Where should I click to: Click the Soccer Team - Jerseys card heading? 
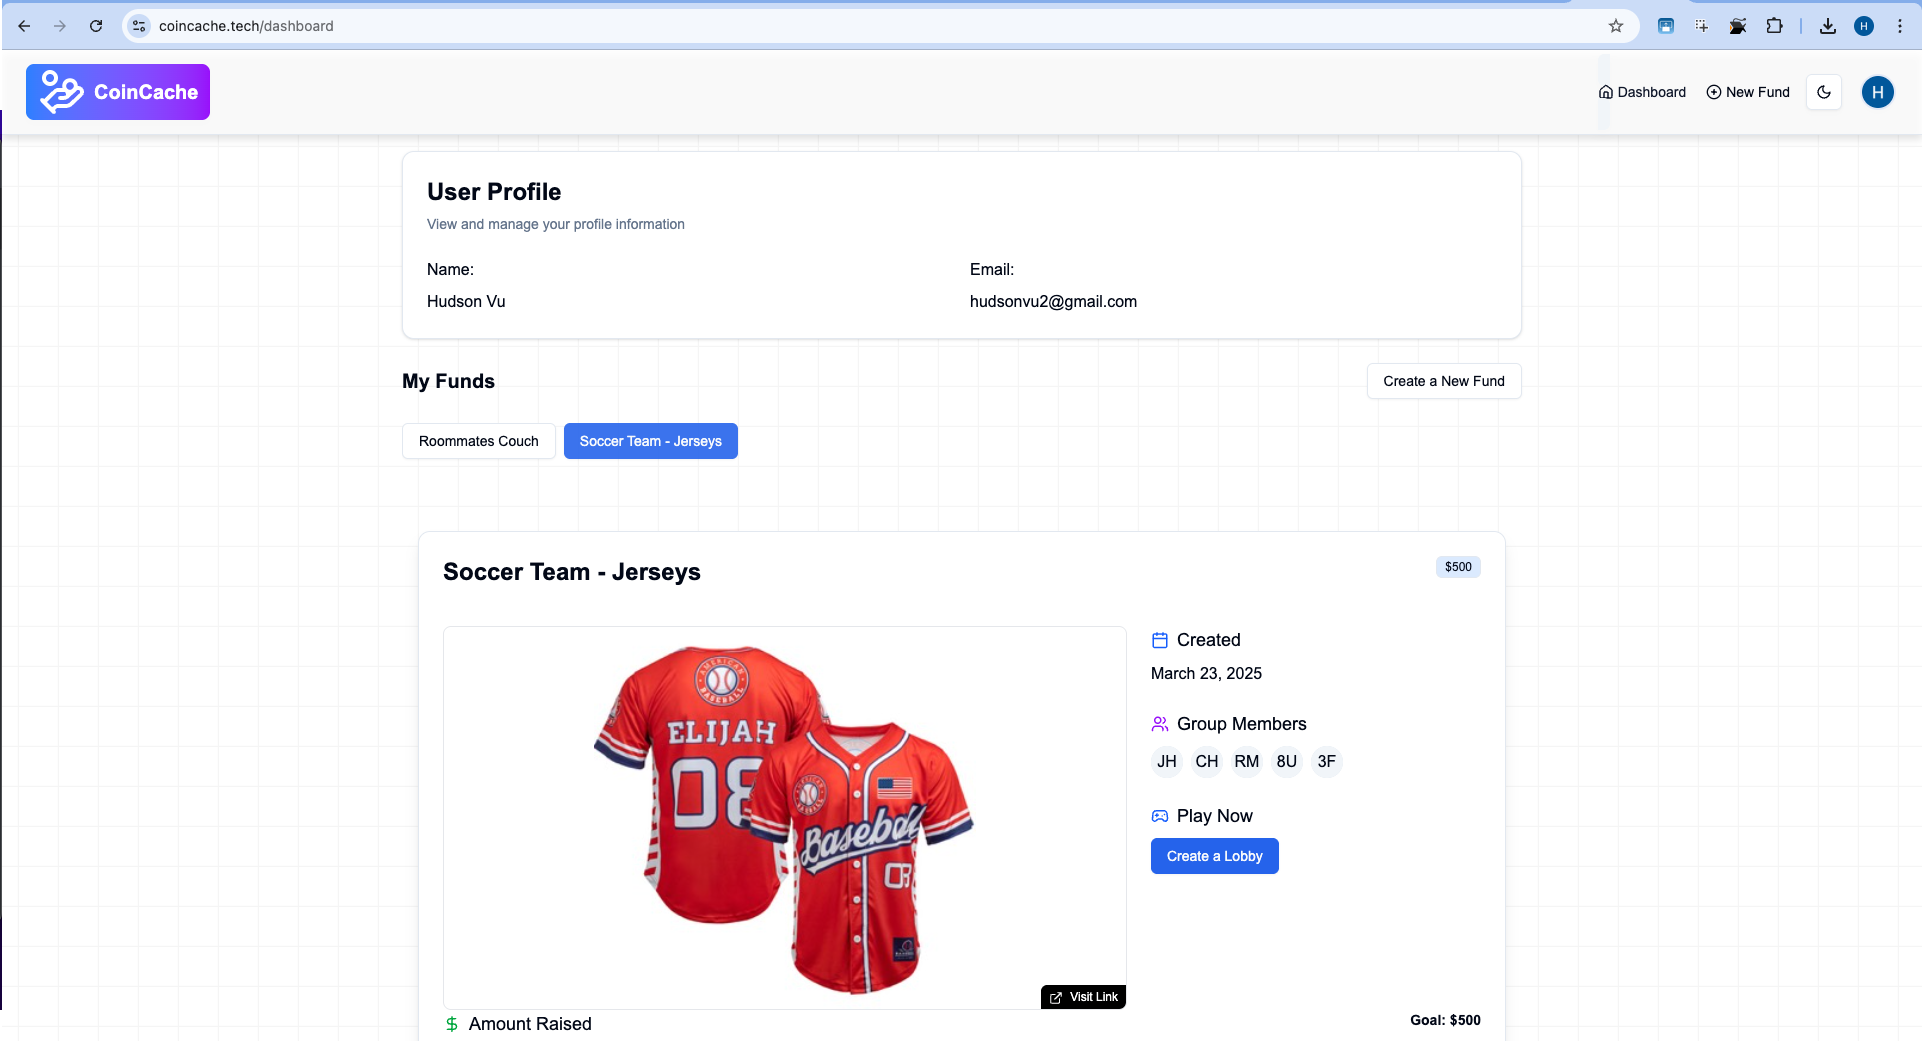point(572,572)
